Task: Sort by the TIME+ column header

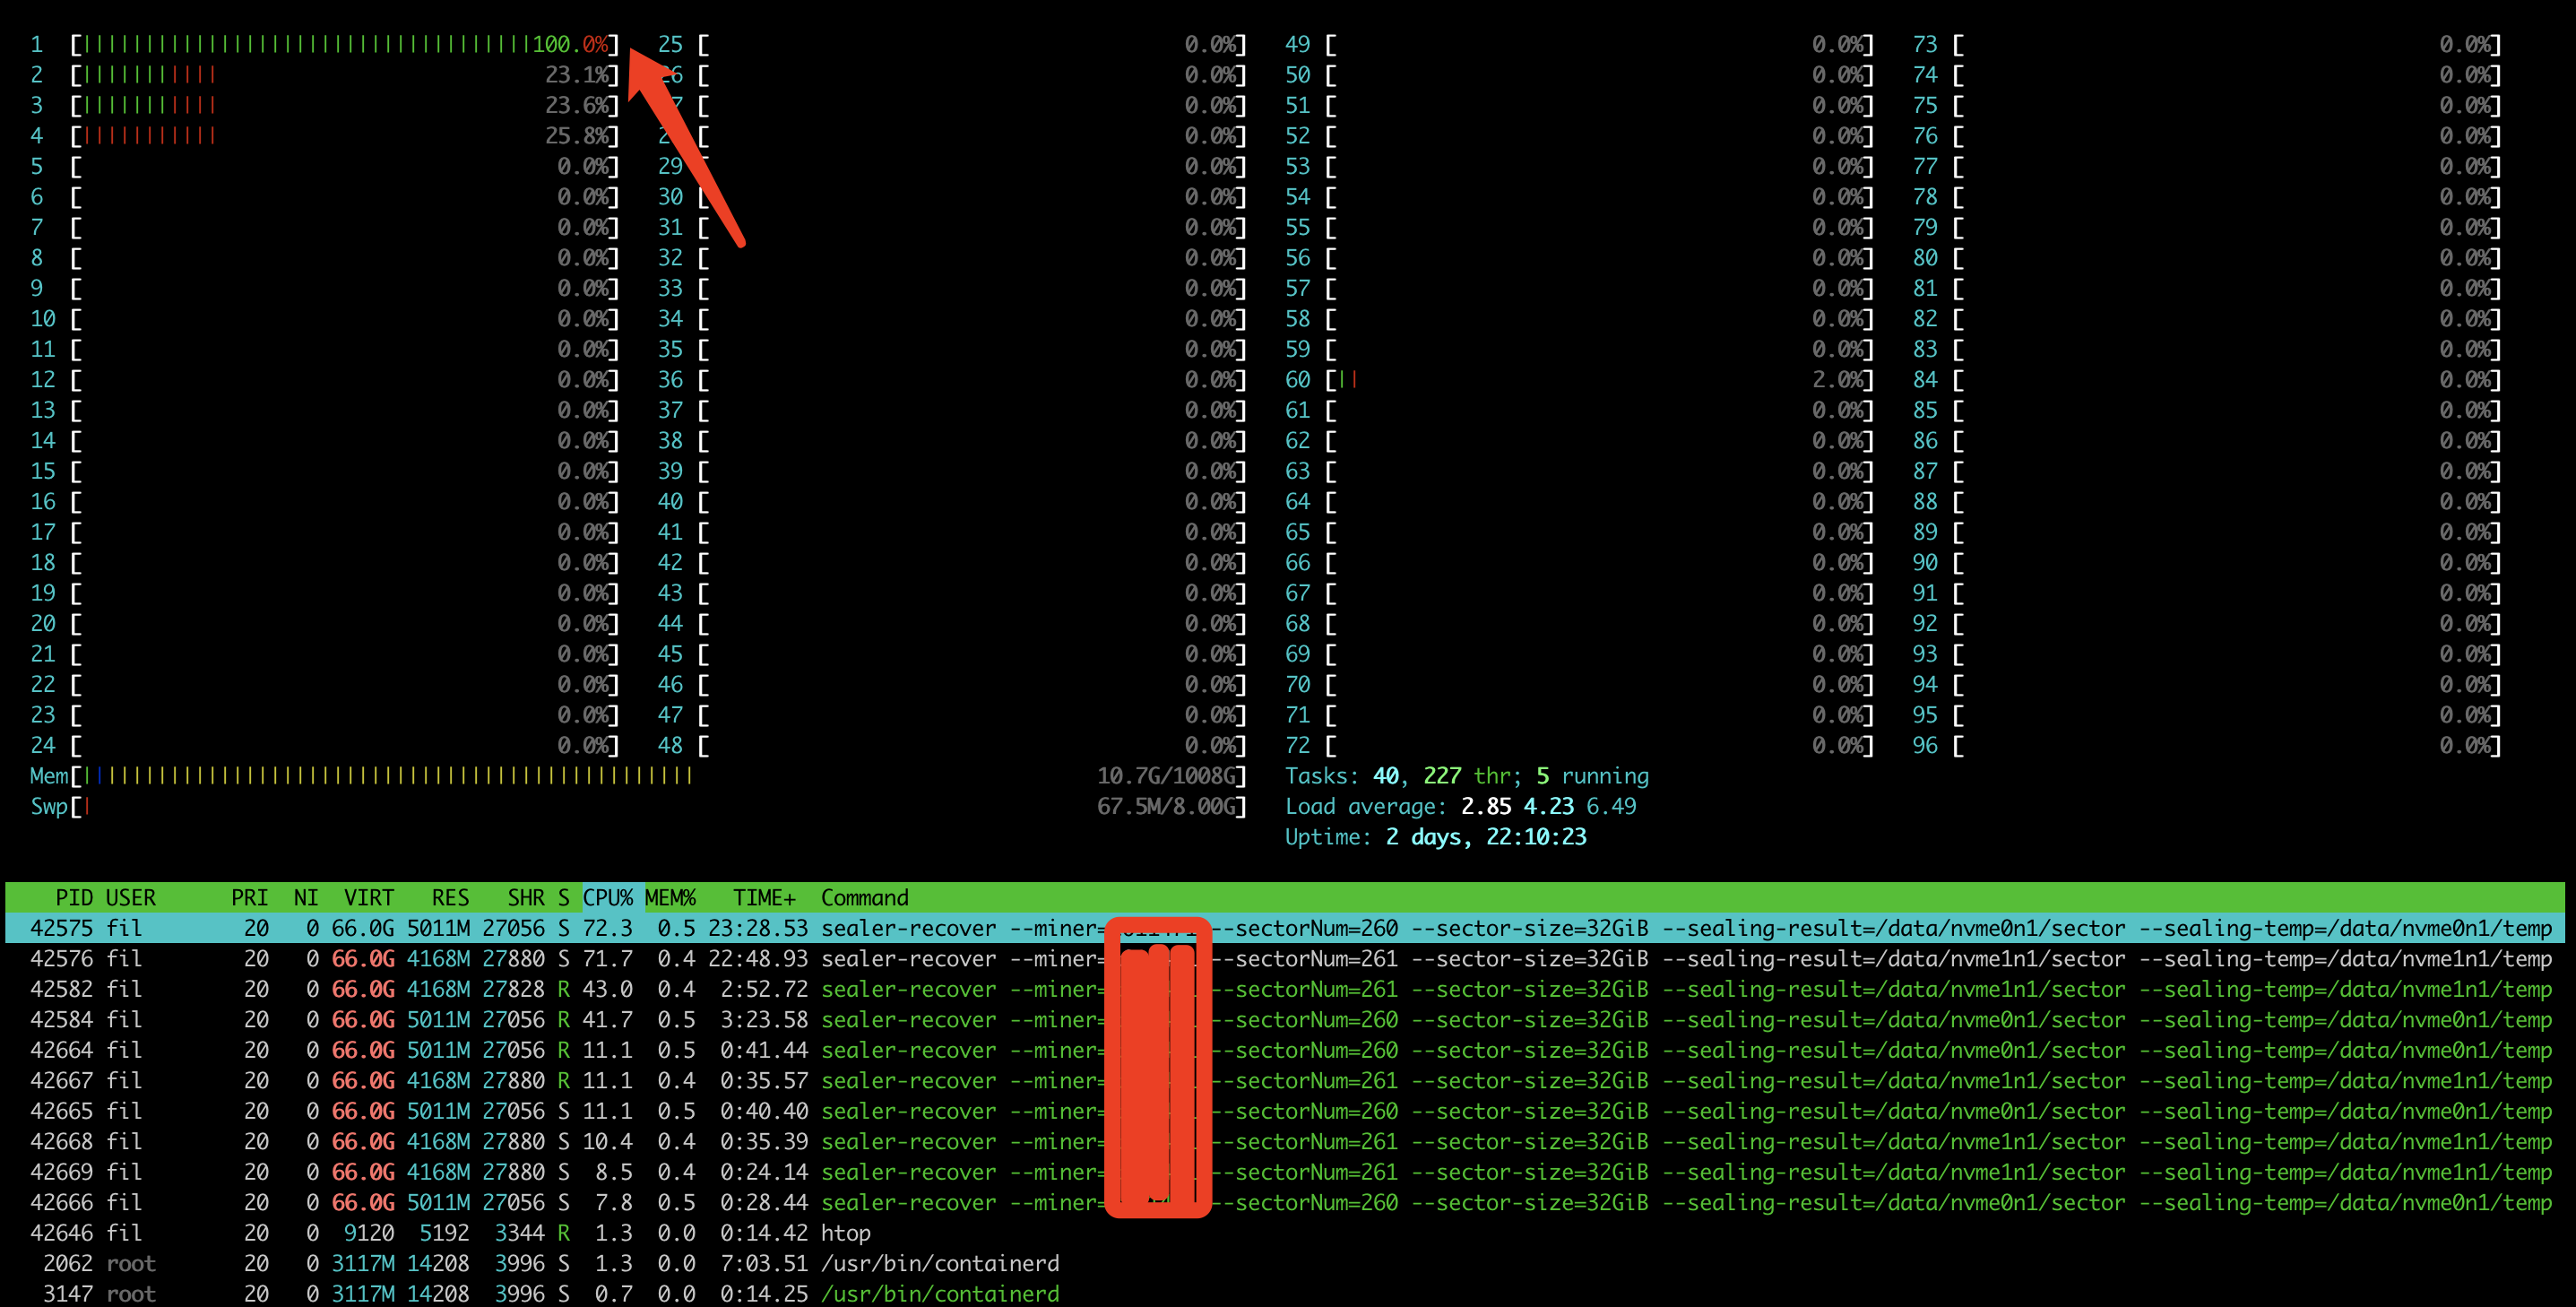Action: click(764, 897)
